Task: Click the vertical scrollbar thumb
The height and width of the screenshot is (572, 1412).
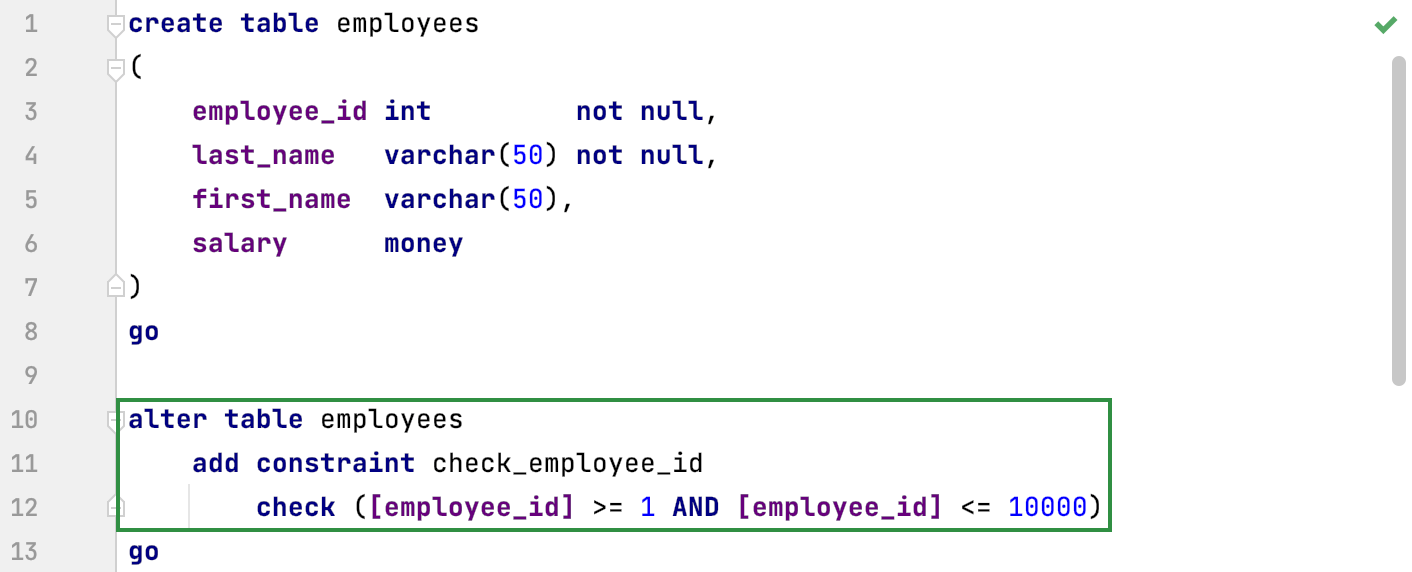Action: point(1399,220)
